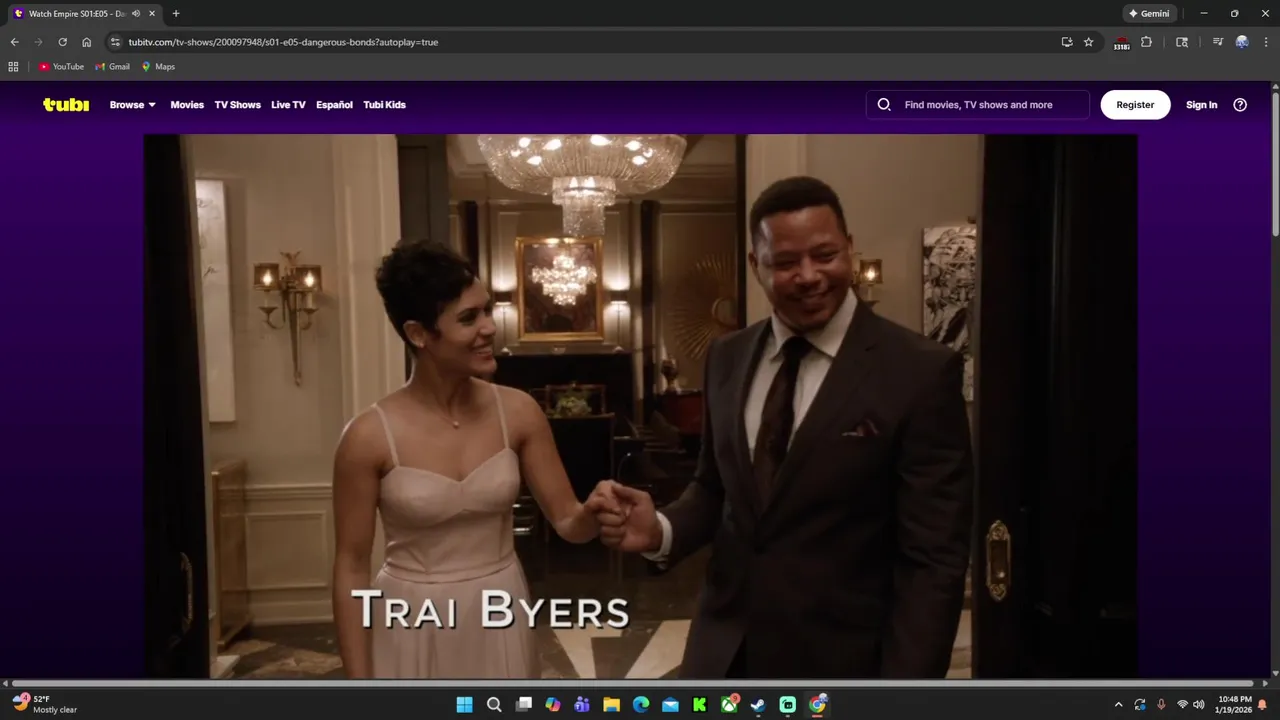Close the Watch Empire tab
Viewport: 1280px width, 720px height.
pos(151,14)
